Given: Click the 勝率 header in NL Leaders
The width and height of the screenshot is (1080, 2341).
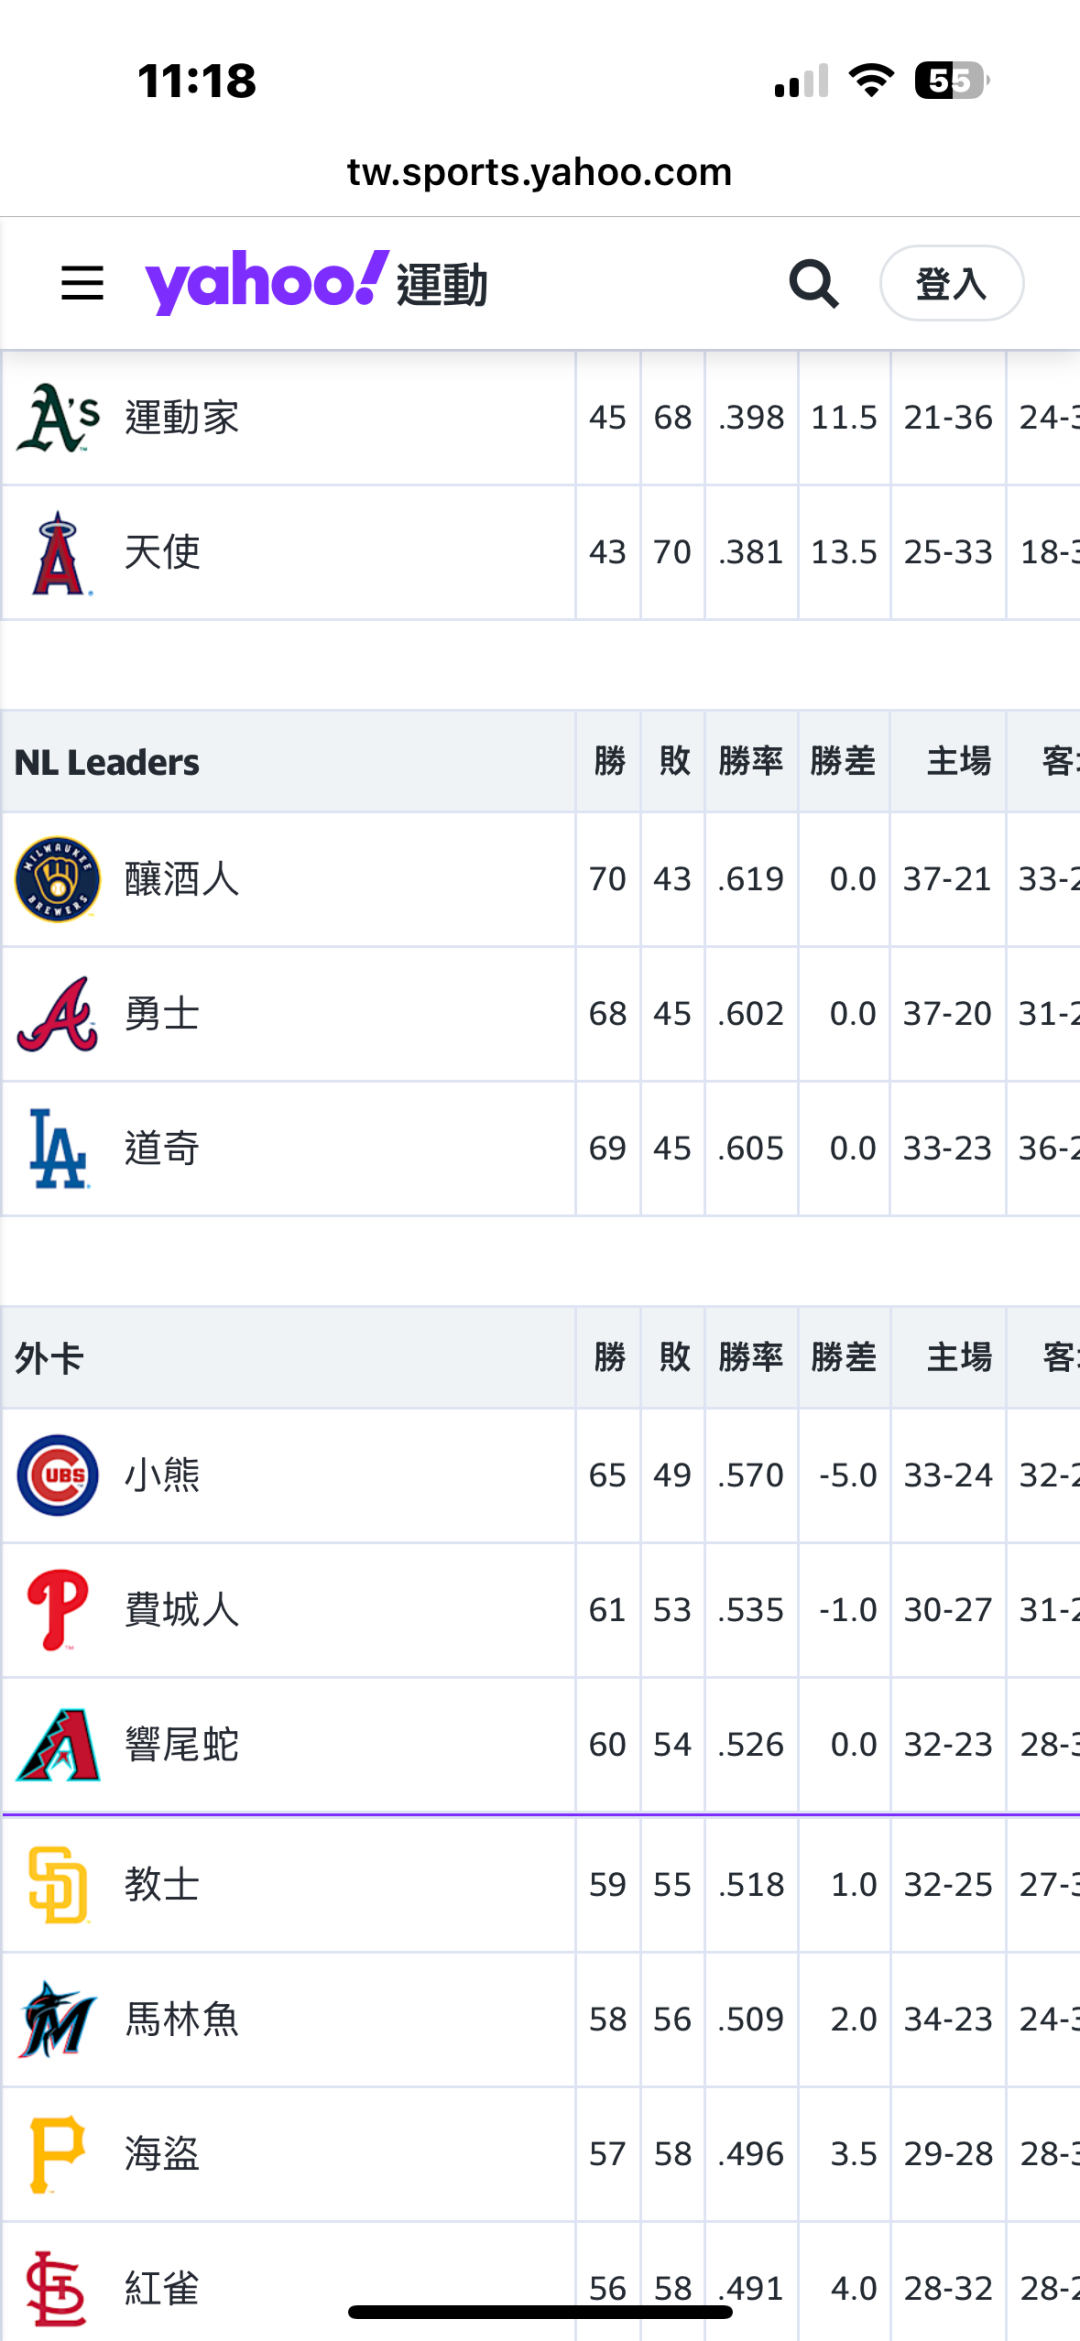Looking at the screenshot, I should tap(751, 761).
